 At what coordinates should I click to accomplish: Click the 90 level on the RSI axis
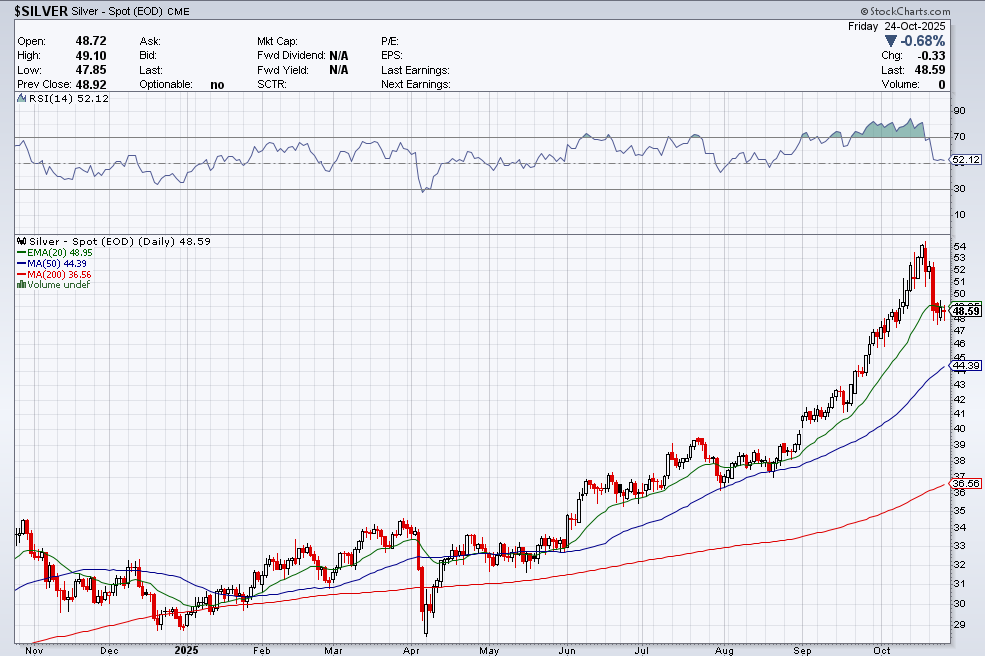(x=959, y=111)
